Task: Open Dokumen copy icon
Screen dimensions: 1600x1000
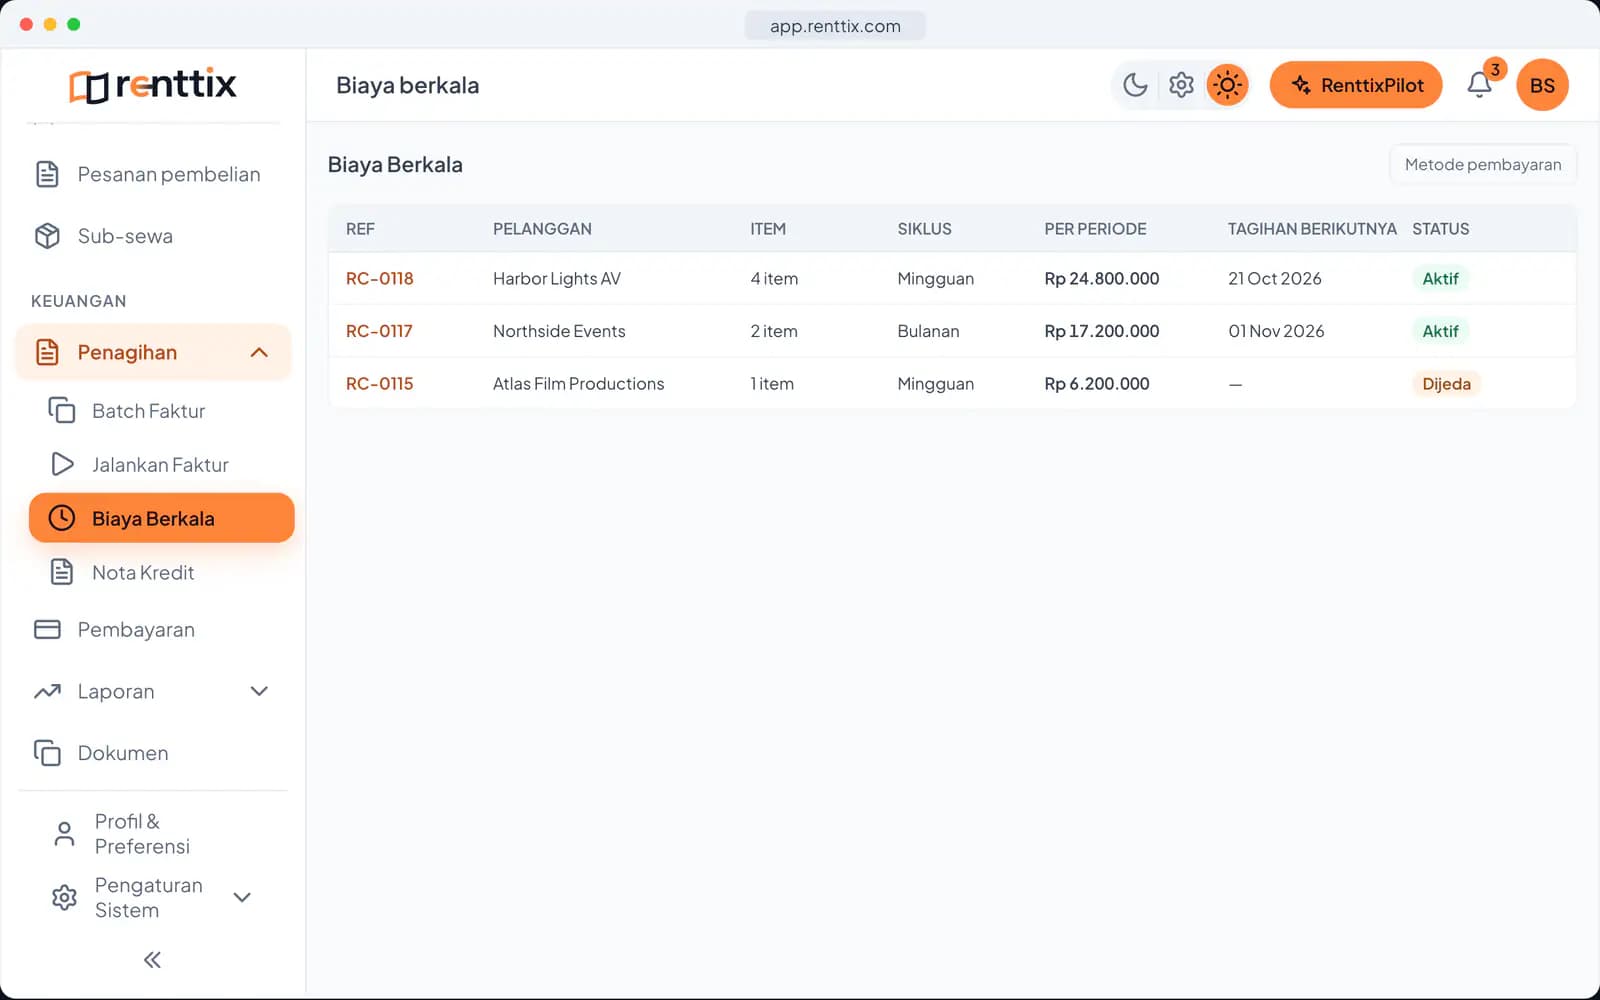Action: click(47, 753)
